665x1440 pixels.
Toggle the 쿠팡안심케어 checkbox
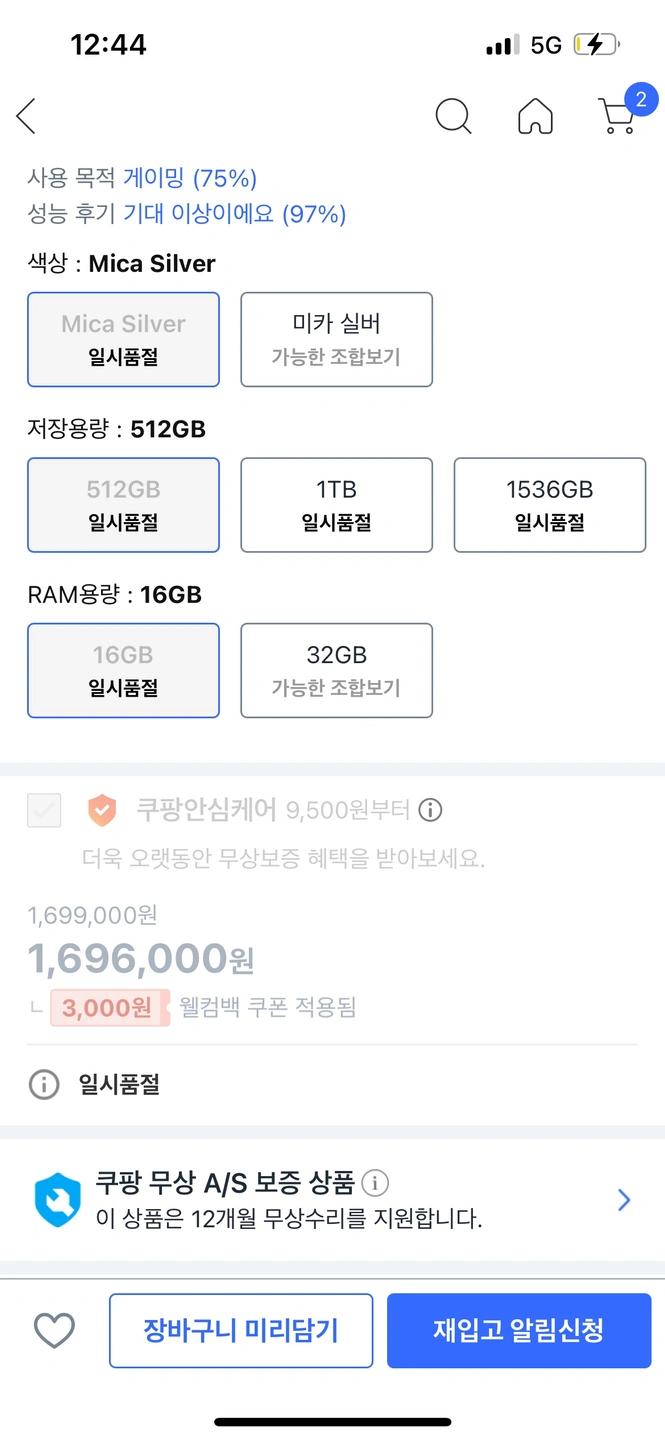pyautogui.click(x=44, y=810)
